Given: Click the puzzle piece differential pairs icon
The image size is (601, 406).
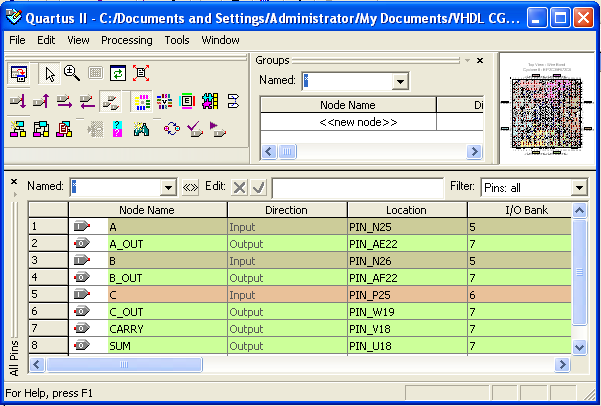Looking at the screenshot, I should (210, 101).
